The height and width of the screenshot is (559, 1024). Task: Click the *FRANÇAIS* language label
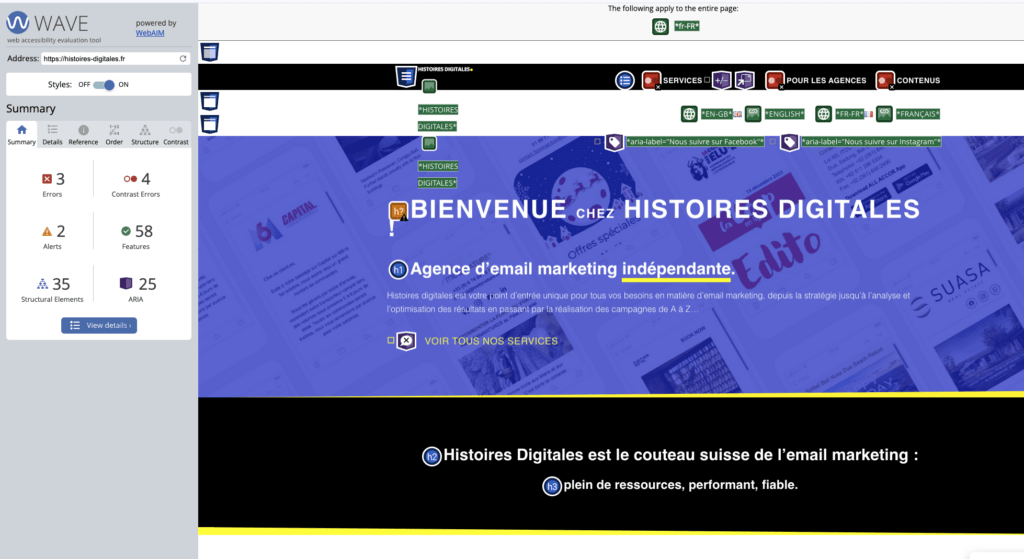click(x=918, y=114)
